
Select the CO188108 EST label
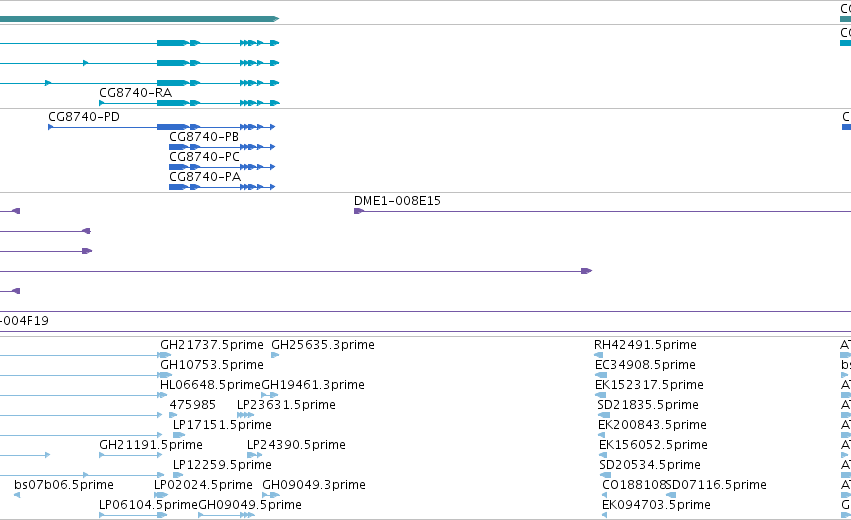tap(634, 485)
